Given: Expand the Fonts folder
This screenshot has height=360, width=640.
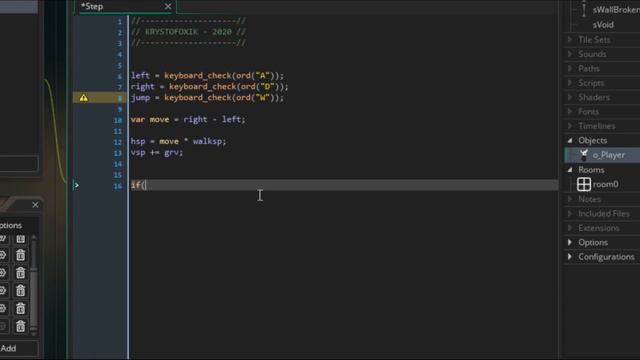Looking at the screenshot, I should [x=570, y=111].
